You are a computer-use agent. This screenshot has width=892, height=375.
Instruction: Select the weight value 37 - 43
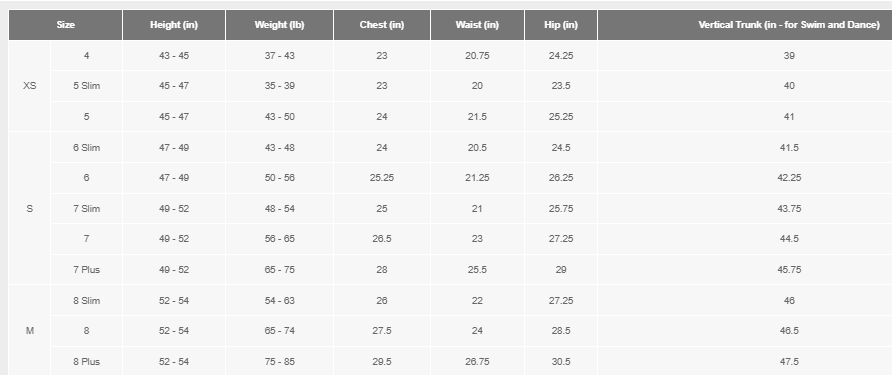coord(279,56)
